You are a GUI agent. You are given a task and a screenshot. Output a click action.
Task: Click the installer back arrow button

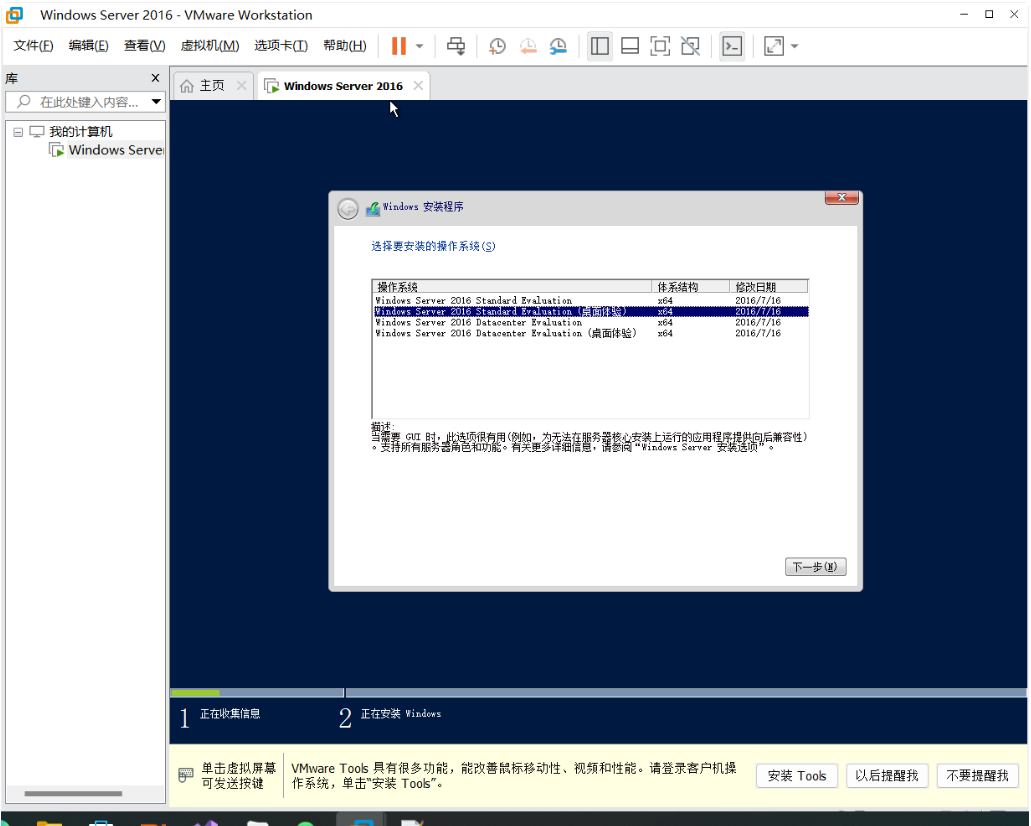(348, 208)
